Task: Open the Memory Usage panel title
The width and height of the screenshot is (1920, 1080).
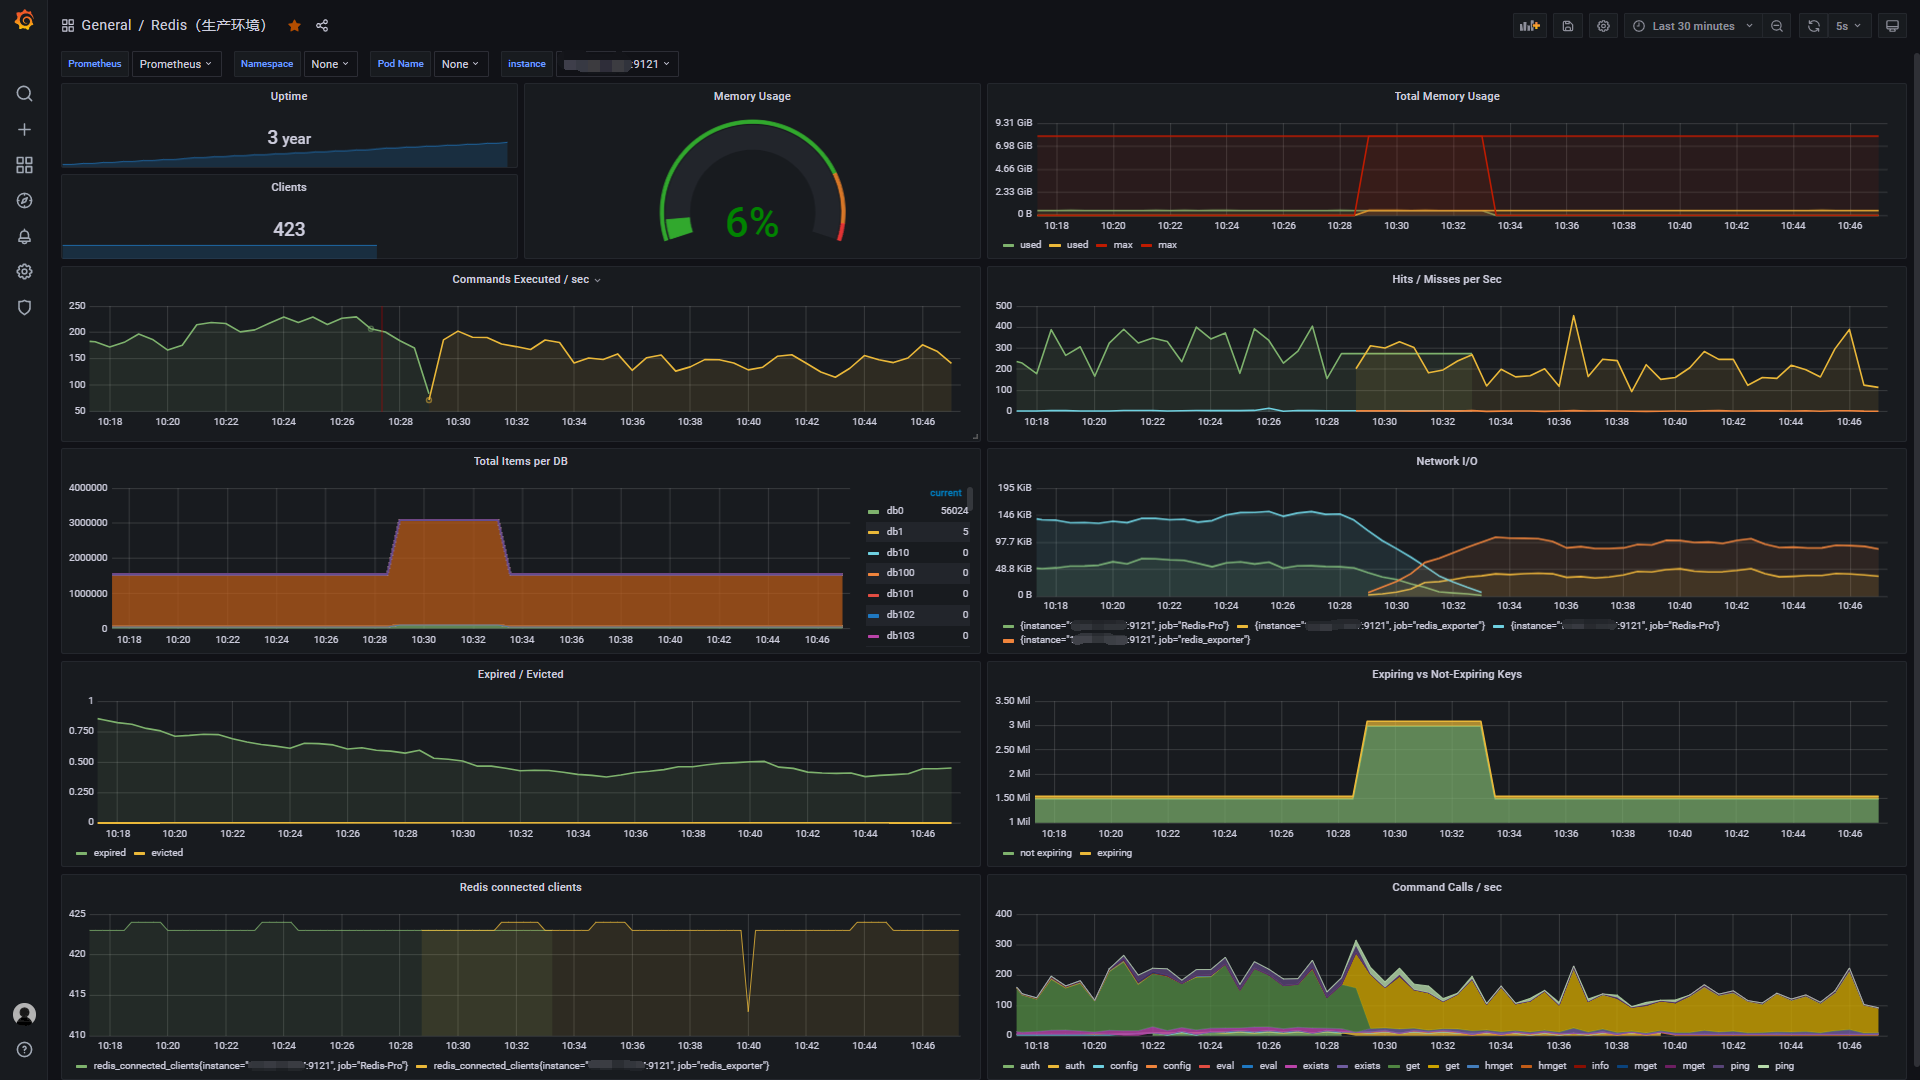Action: 752,97
